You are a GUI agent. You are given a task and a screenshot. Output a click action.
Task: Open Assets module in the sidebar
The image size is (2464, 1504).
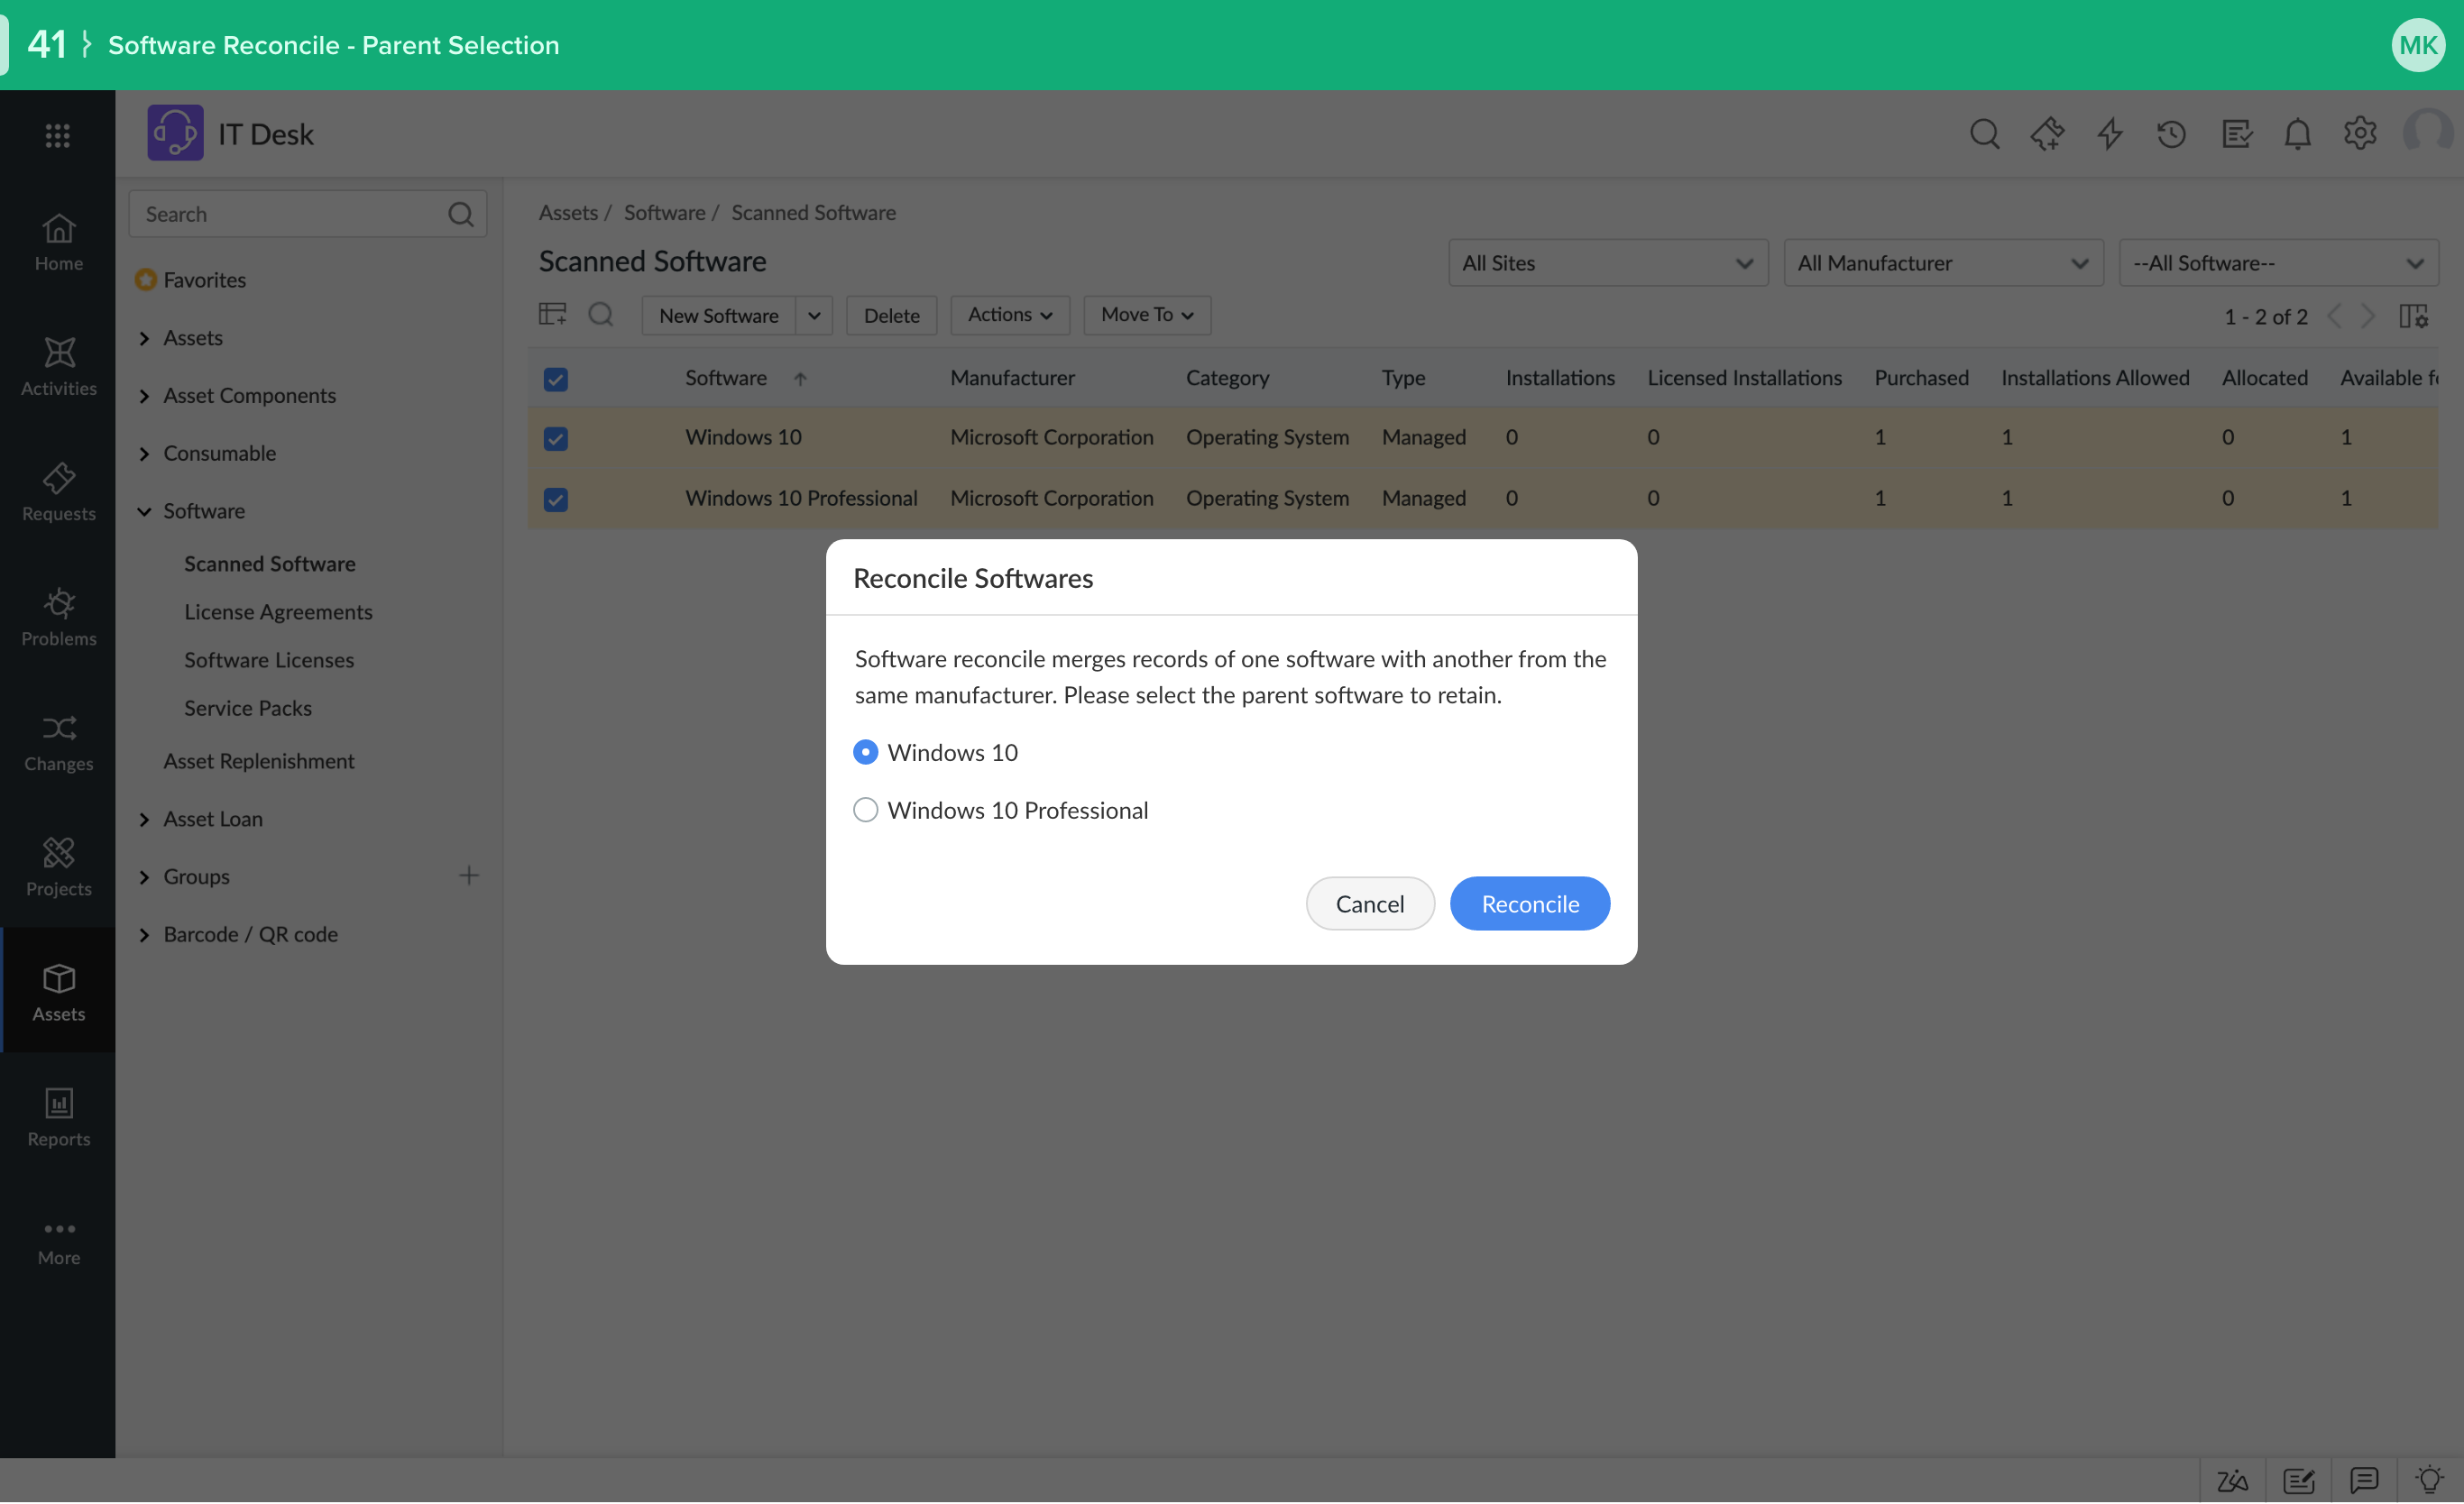pos(58,992)
